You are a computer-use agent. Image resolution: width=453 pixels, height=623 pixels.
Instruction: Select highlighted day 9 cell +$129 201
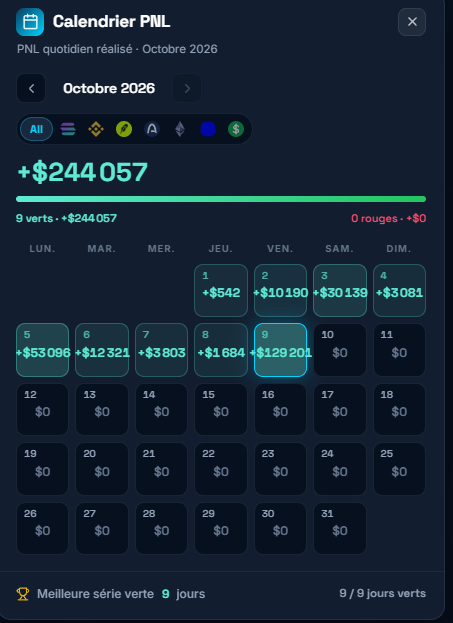click(x=281, y=350)
